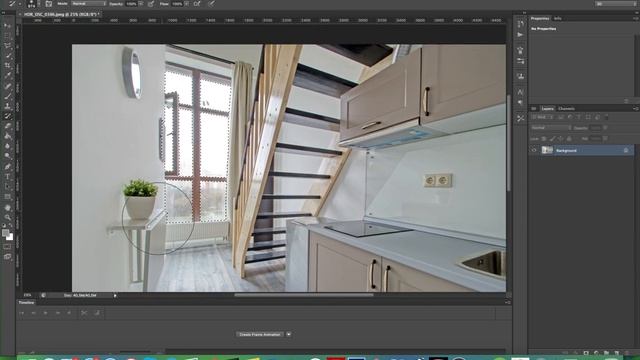
Task: Open the Timeline panel options menu
Action: pyautogui.click(x=508, y=302)
